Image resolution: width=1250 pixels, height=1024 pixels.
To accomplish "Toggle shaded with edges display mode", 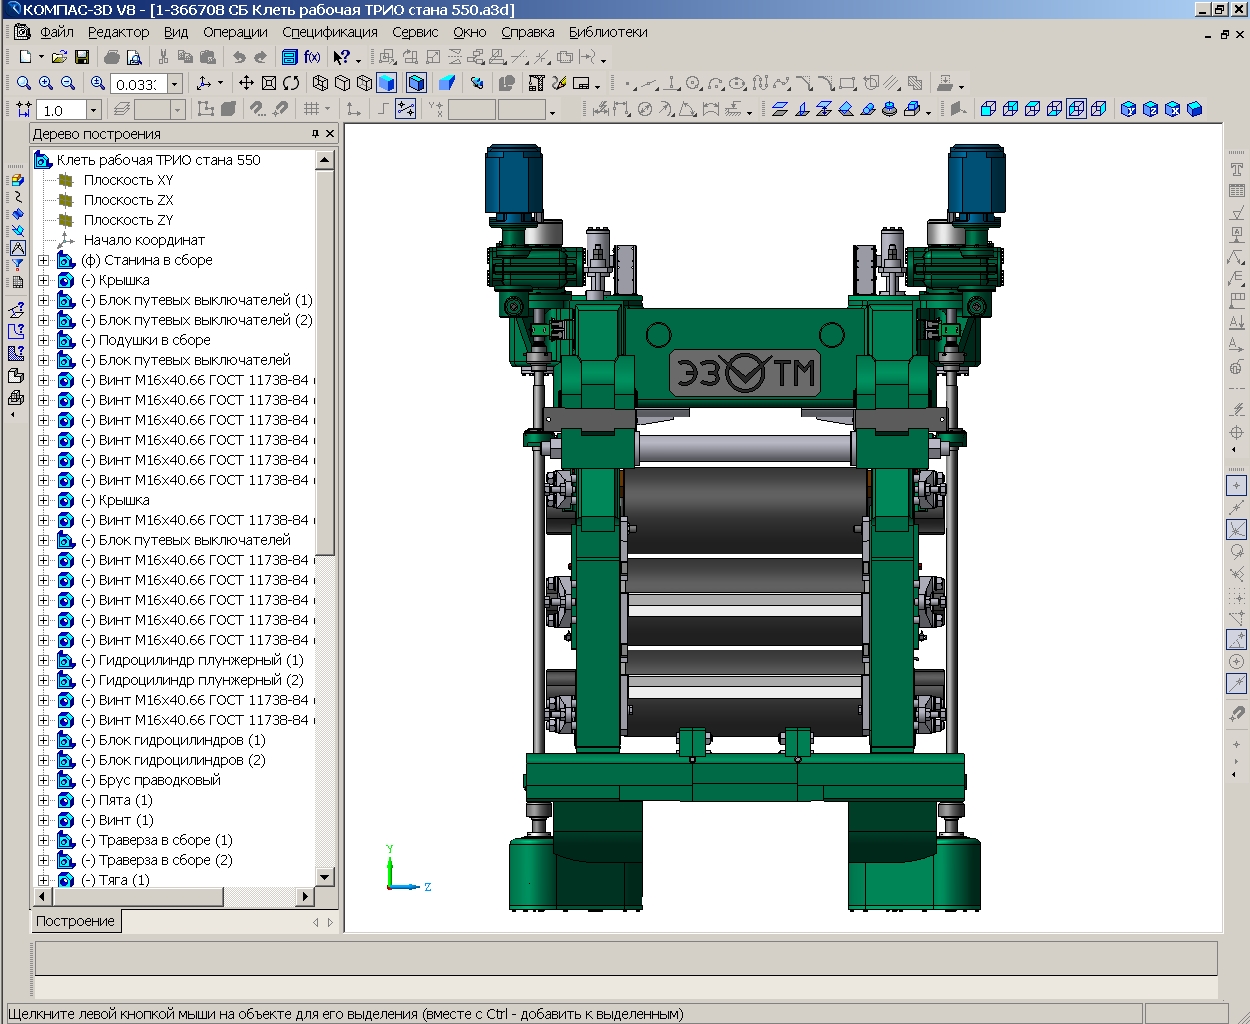I will click(417, 83).
